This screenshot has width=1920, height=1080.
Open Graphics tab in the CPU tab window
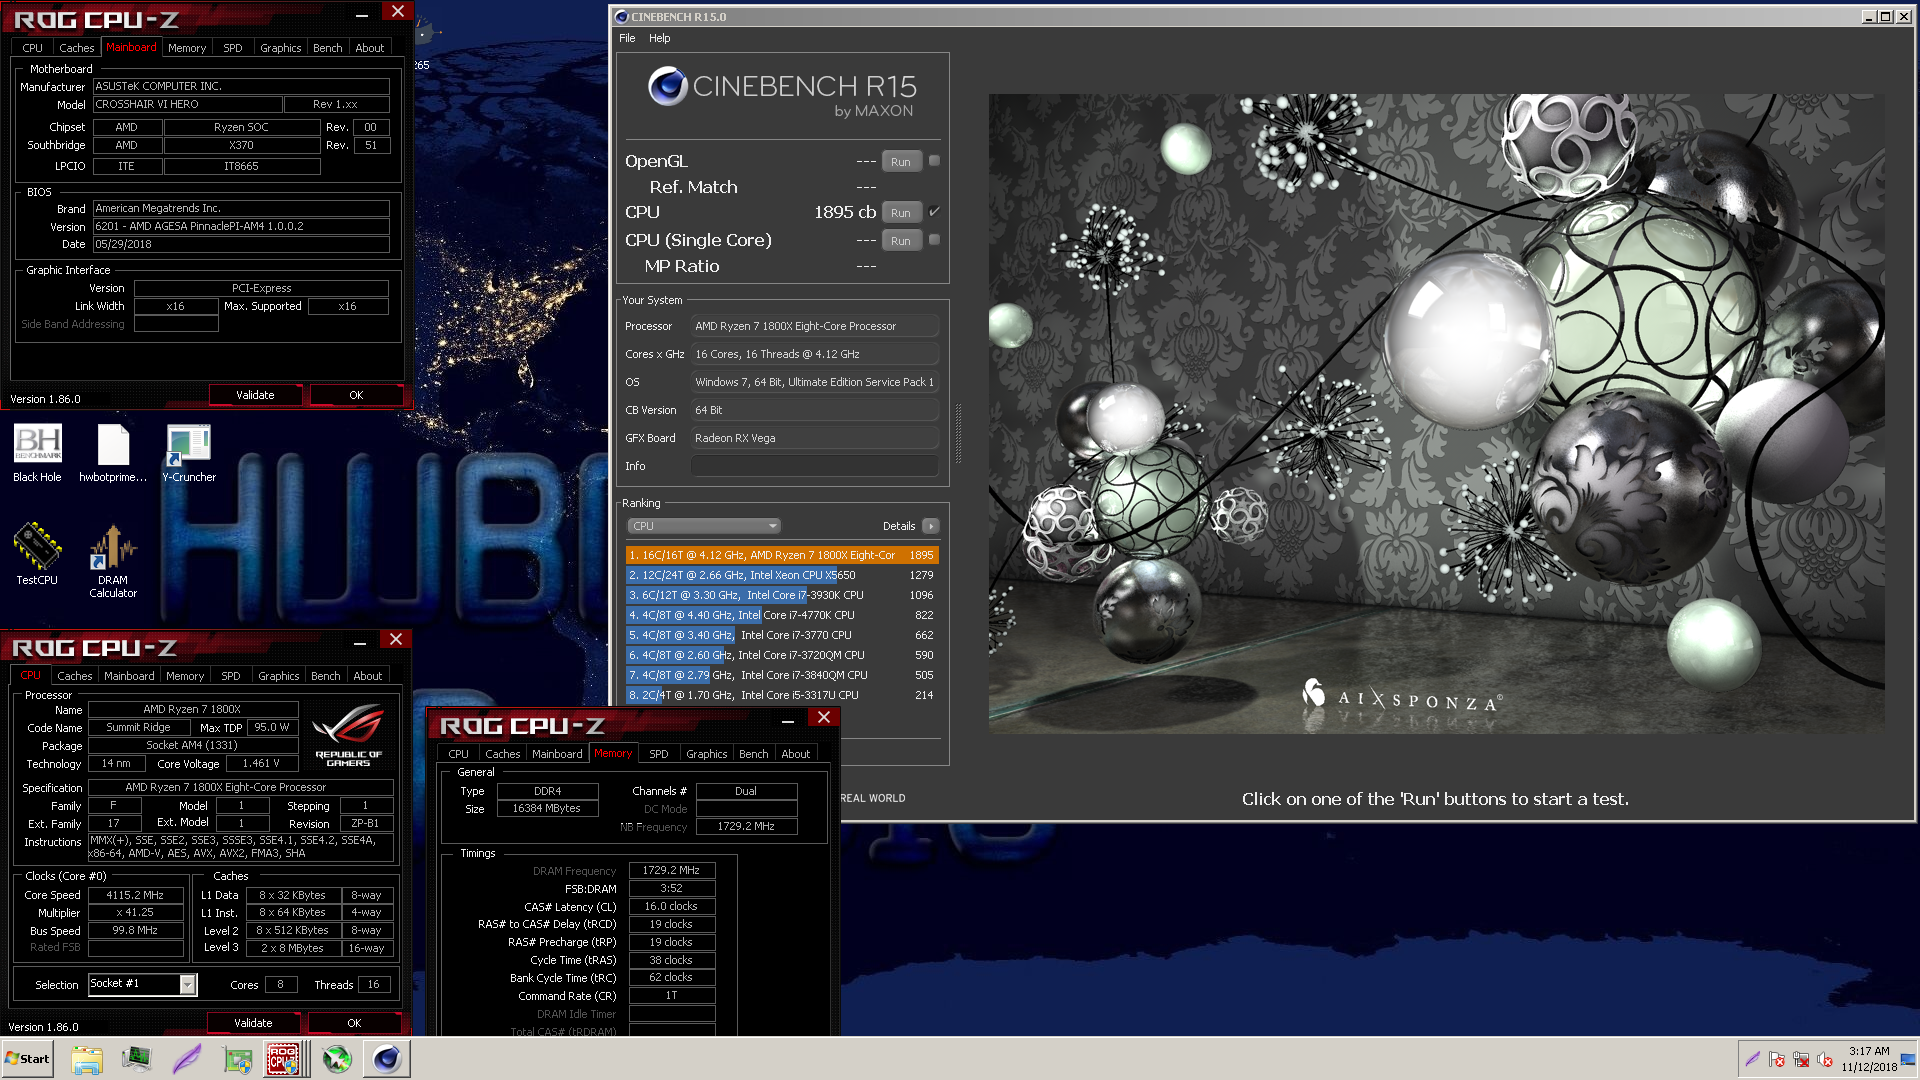(x=279, y=676)
